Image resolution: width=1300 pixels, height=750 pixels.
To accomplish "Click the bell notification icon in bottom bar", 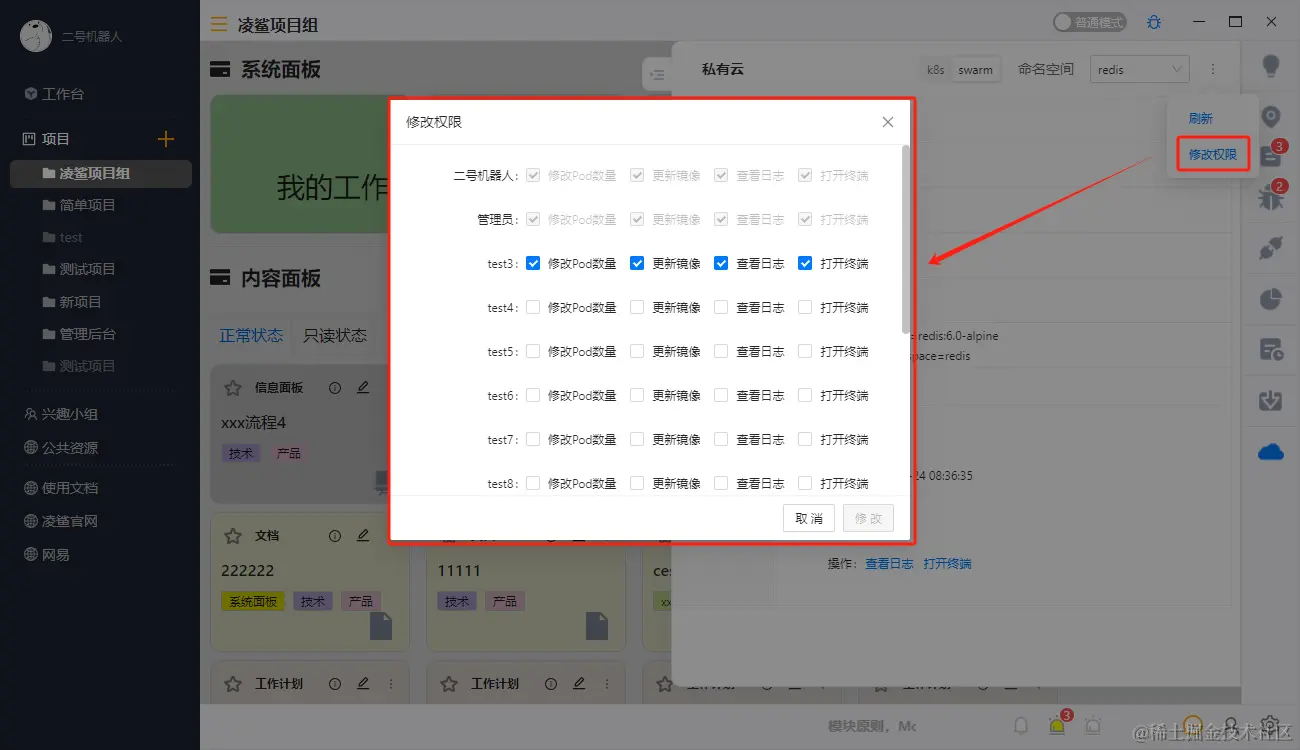I will 1021,726.
